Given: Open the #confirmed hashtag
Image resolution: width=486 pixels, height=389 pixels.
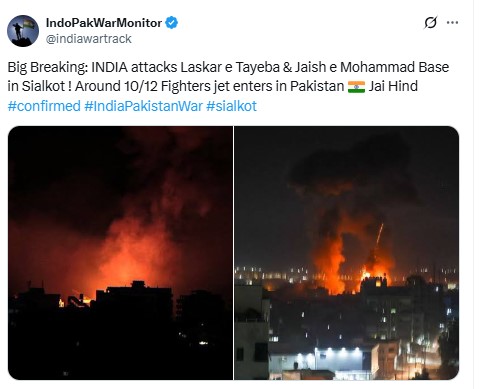Looking at the screenshot, I should (44, 106).
